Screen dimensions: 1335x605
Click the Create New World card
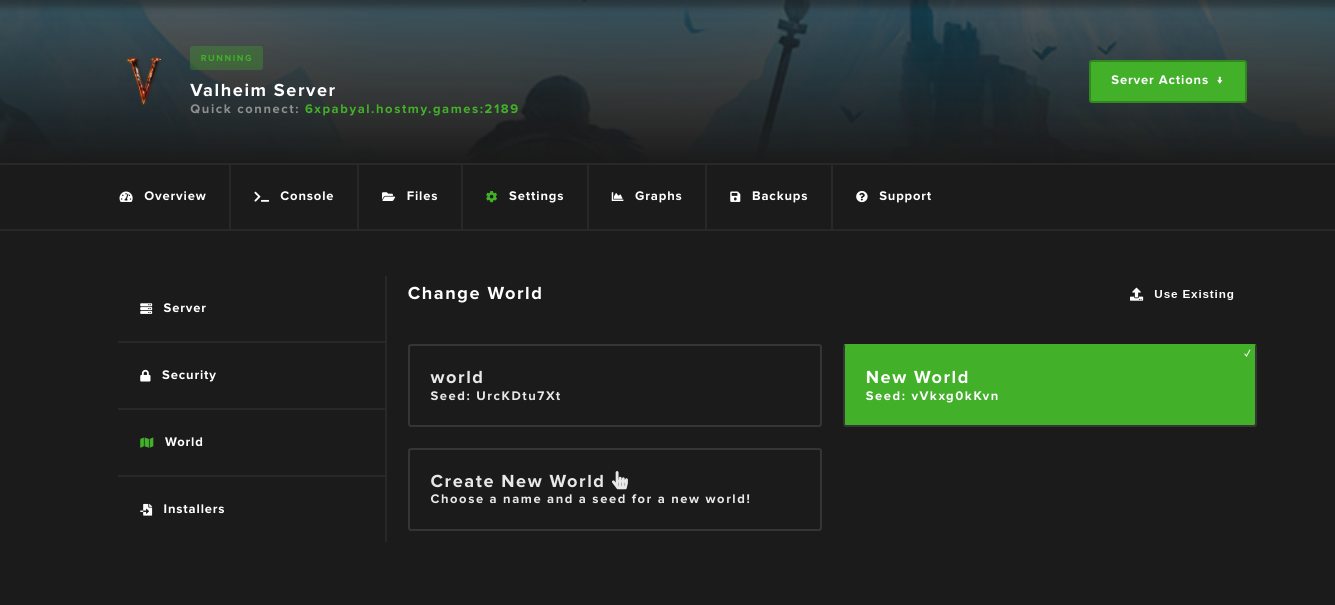[615, 489]
